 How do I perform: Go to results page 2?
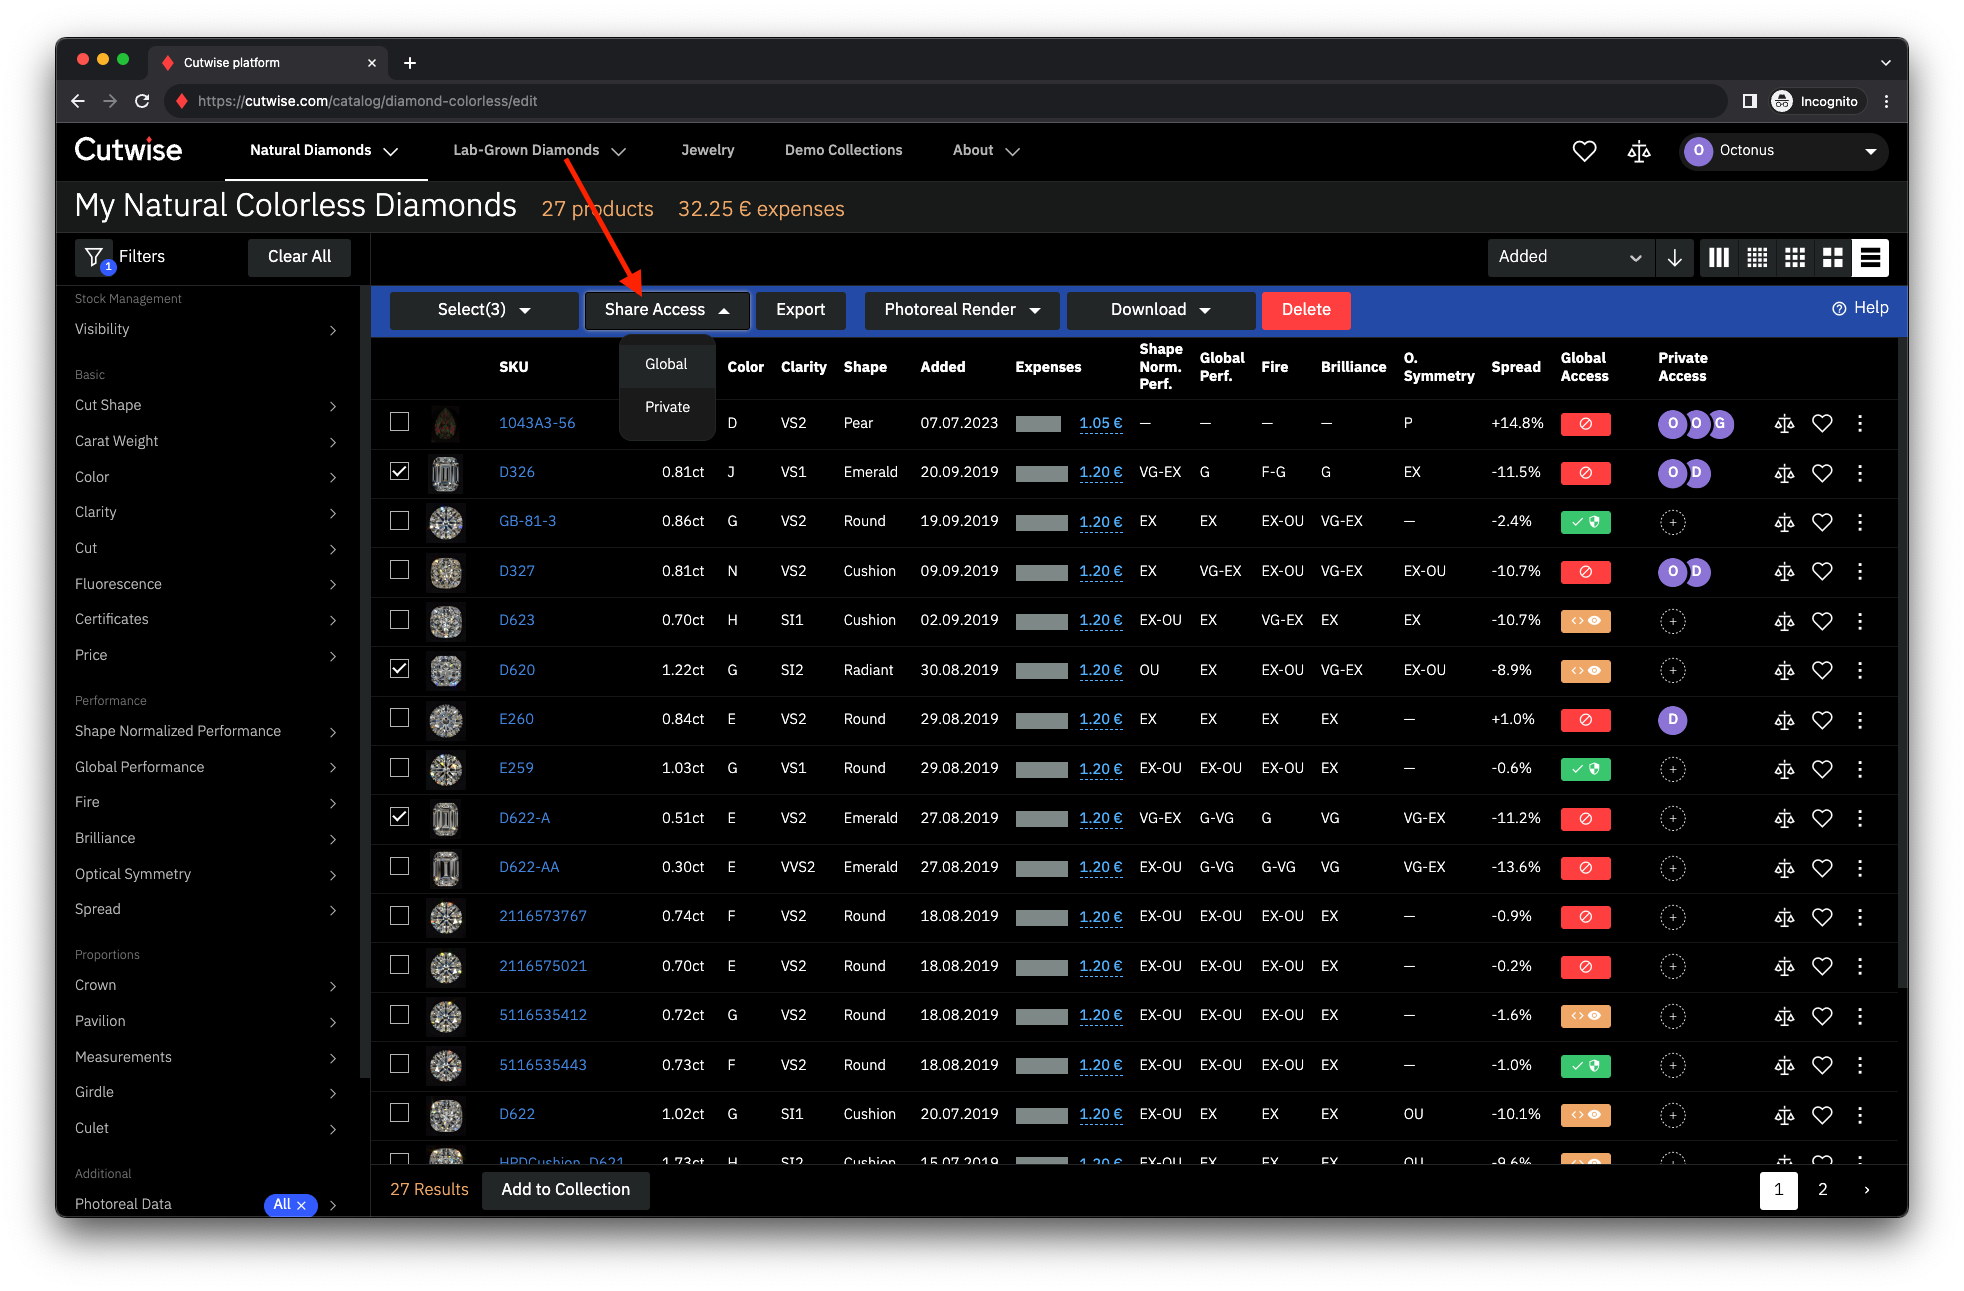1822,1190
